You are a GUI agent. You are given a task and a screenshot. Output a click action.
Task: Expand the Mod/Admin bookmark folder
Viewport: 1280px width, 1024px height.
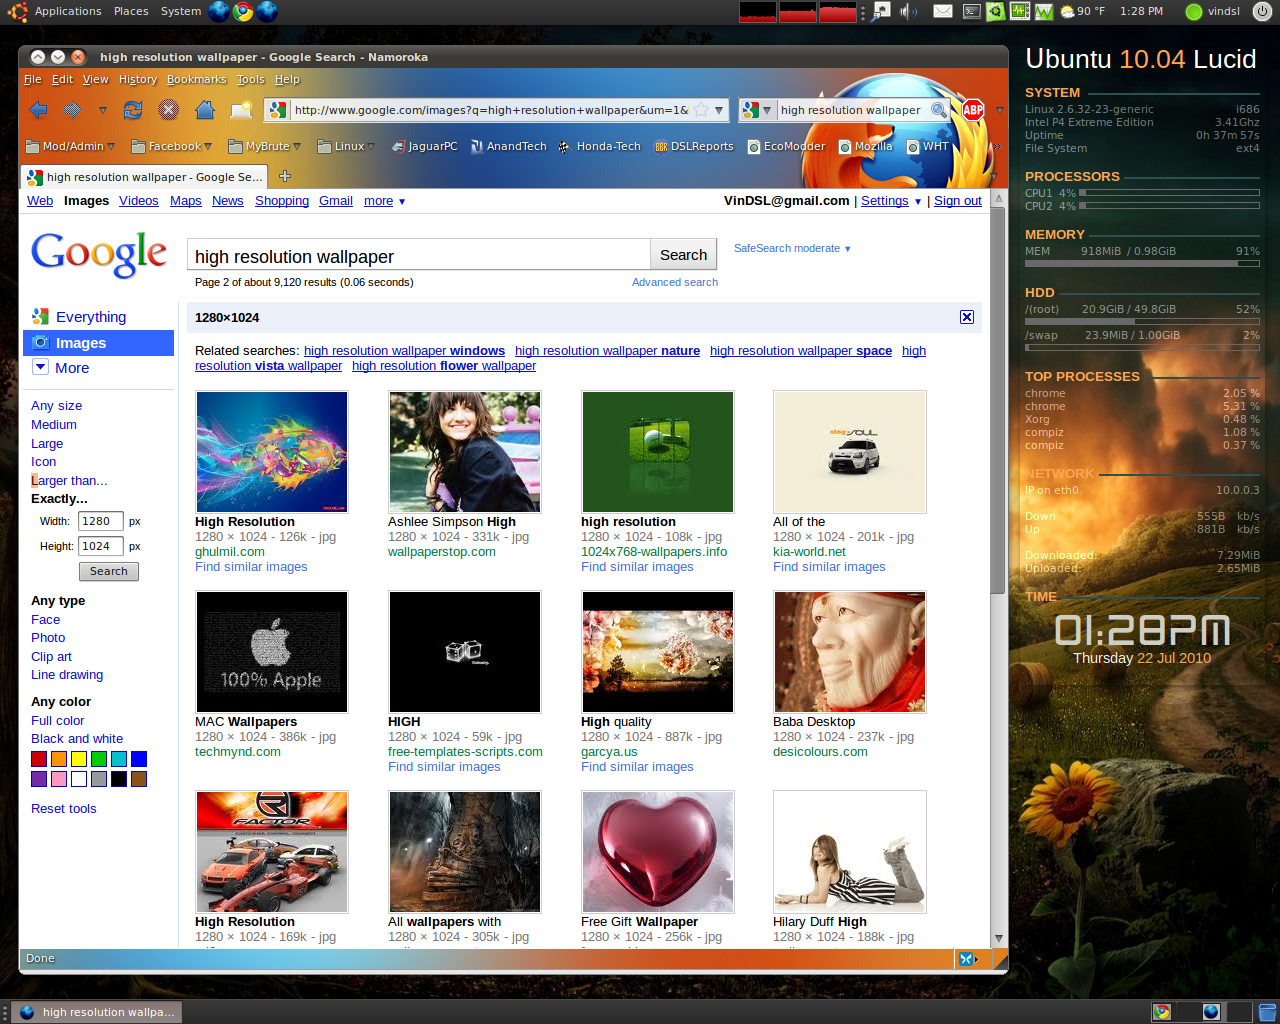(70, 146)
